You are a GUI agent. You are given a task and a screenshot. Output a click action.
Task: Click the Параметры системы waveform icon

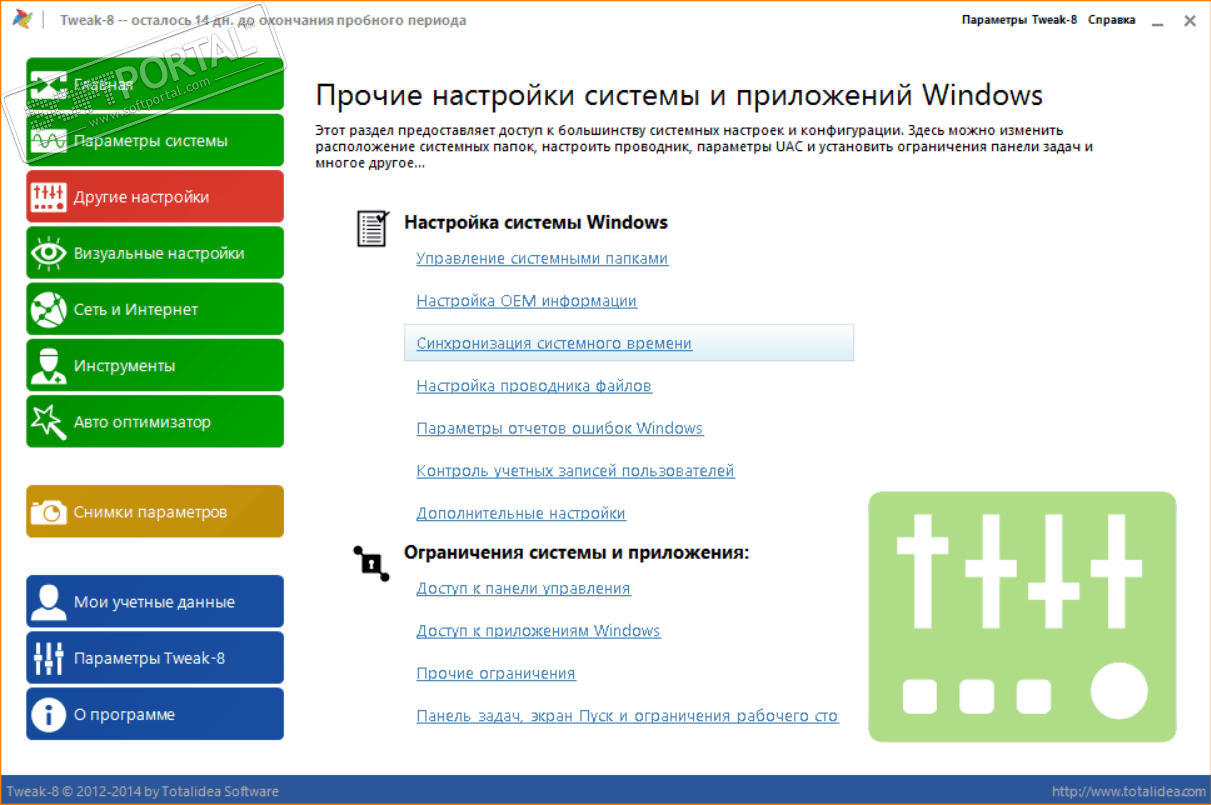click(x=48, y=141)
